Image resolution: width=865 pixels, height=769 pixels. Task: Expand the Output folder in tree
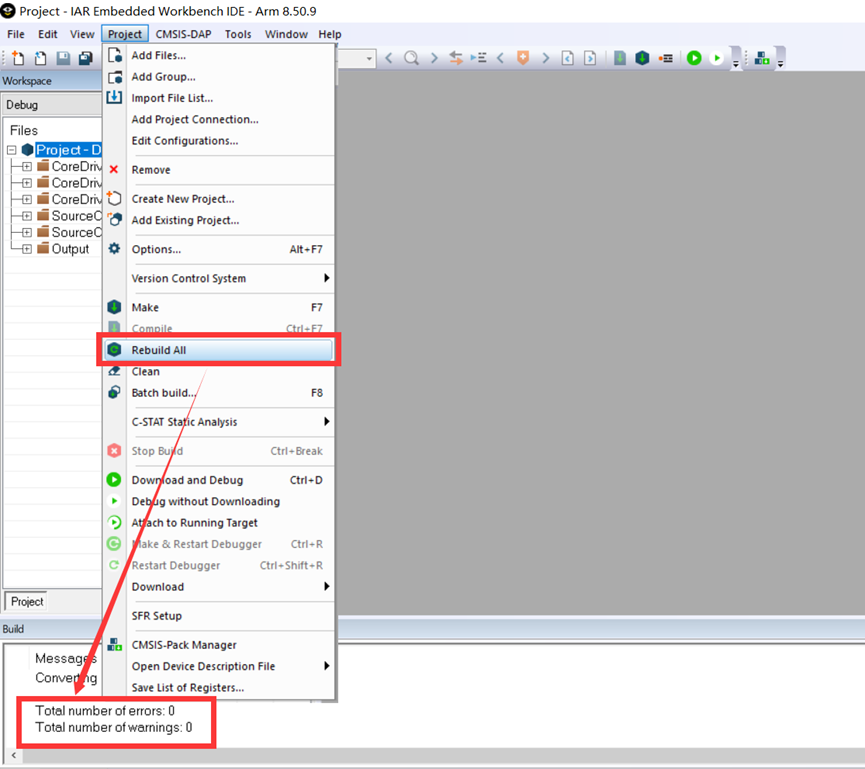click(27, 249)
